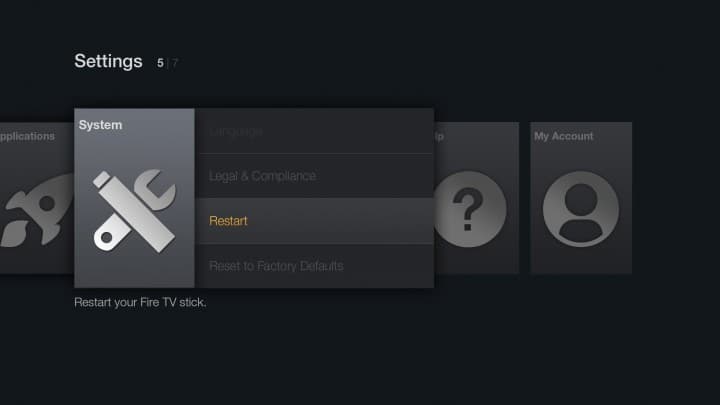Click the Applications tile label
The height and width of the screenshot is (405, 720).
coord(28,136)
